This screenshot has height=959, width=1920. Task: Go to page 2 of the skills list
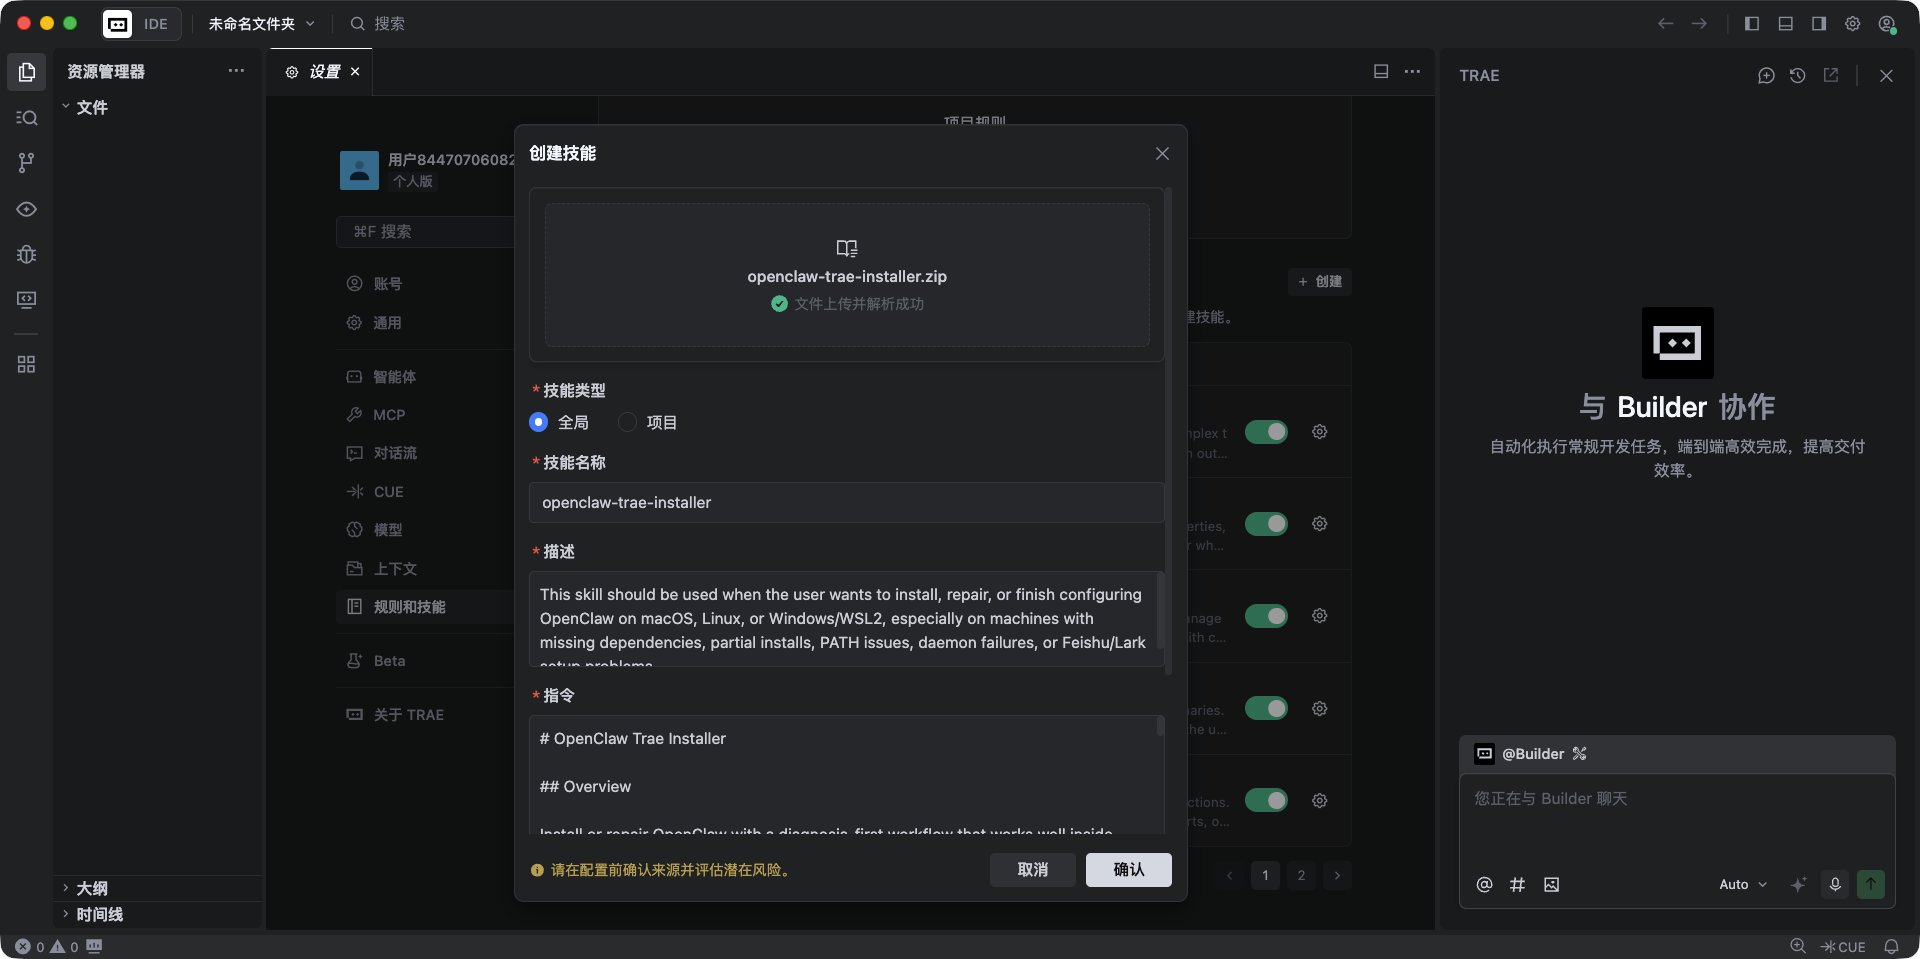[1301, 876]
